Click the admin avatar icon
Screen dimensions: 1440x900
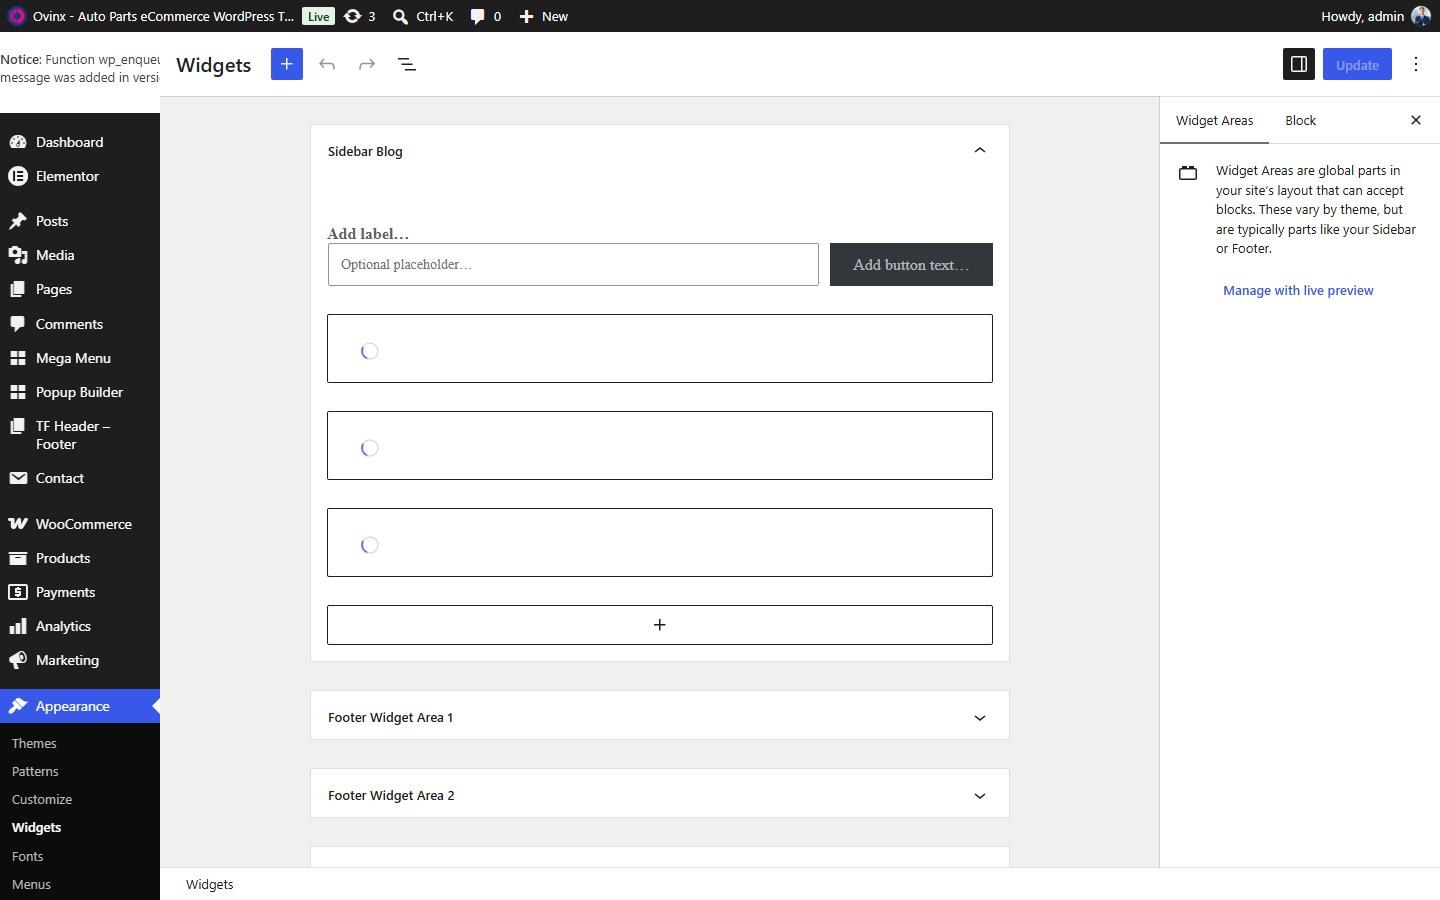coord(1421,16)
